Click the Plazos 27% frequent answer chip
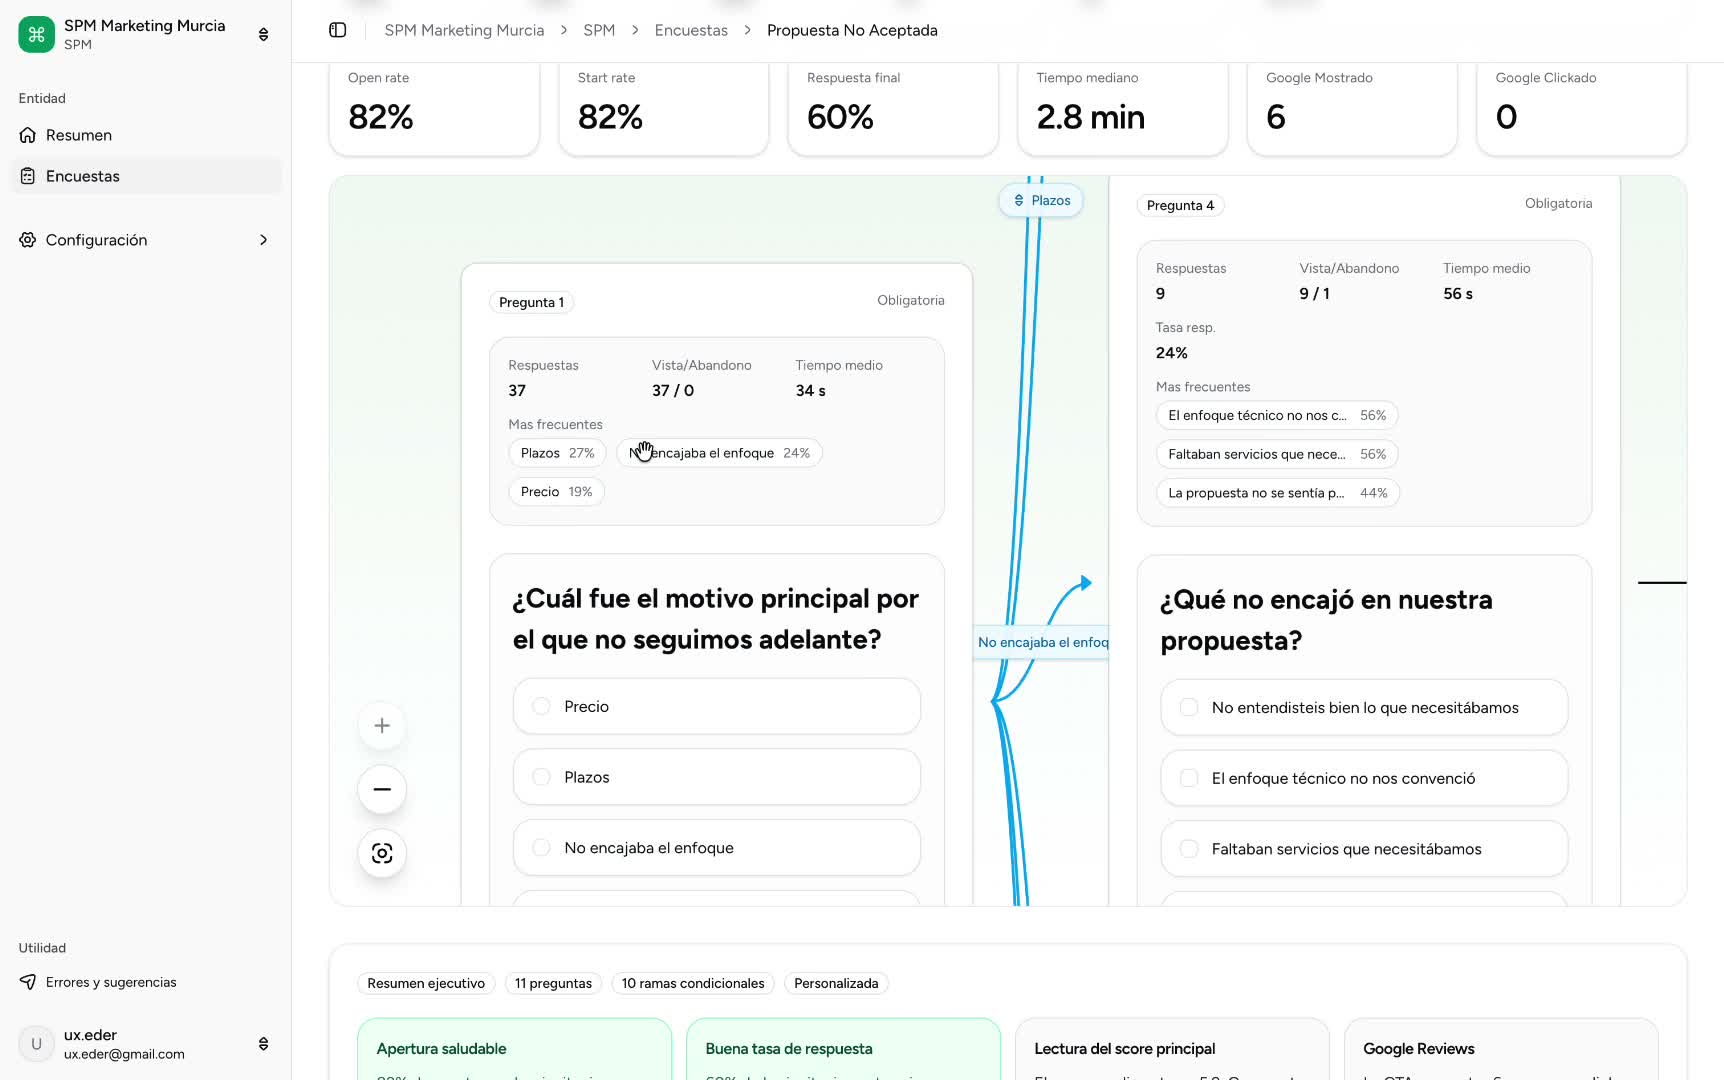This screenshot has width=1724, height=1080. (x=557, y=453)
